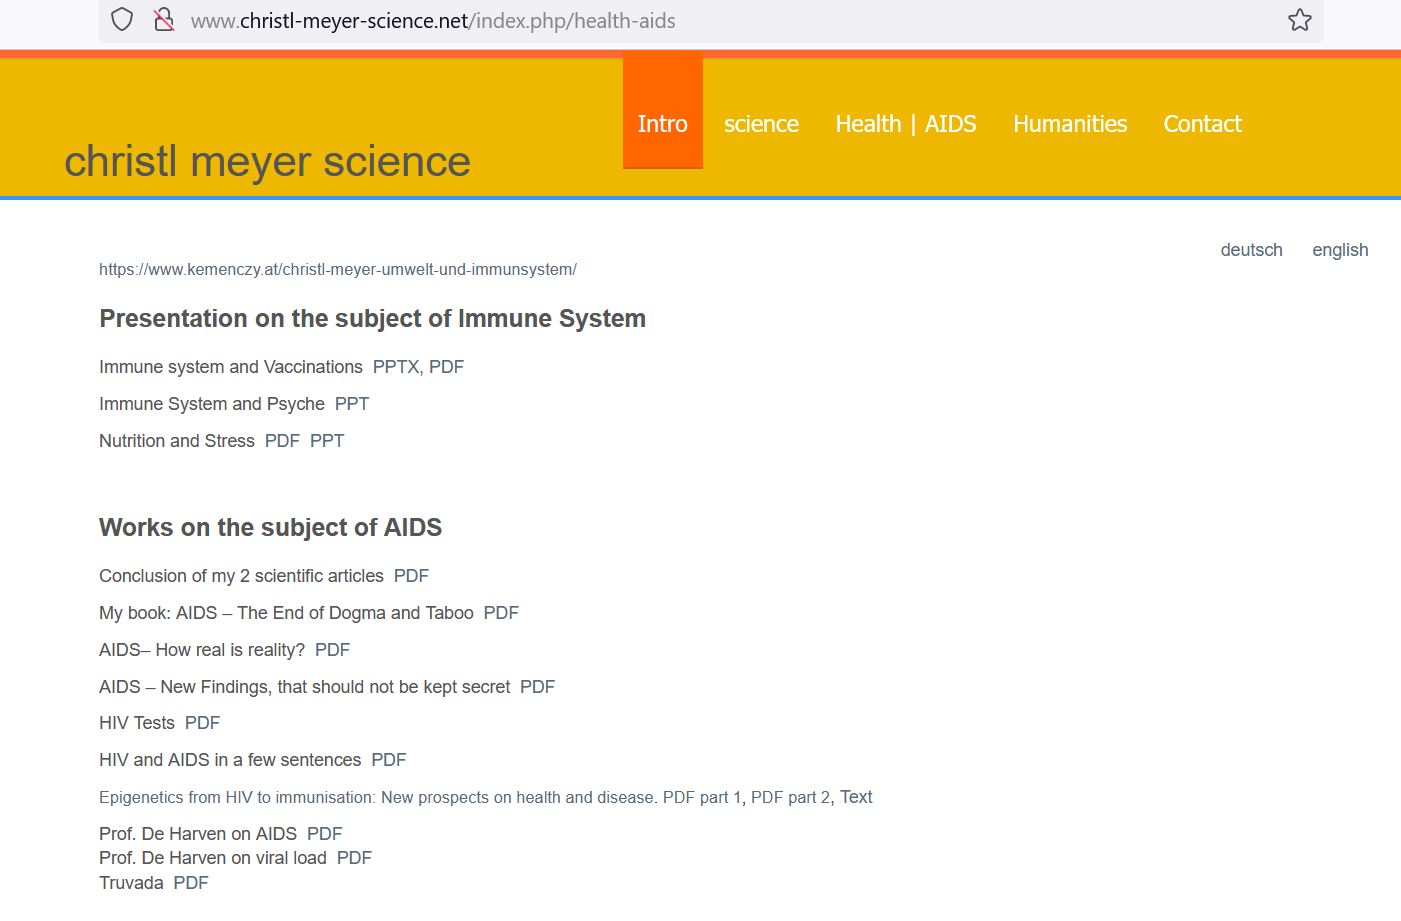Click the christl meyer science site title
This screenshot has height=921, width=1401.
coord(267,161)
